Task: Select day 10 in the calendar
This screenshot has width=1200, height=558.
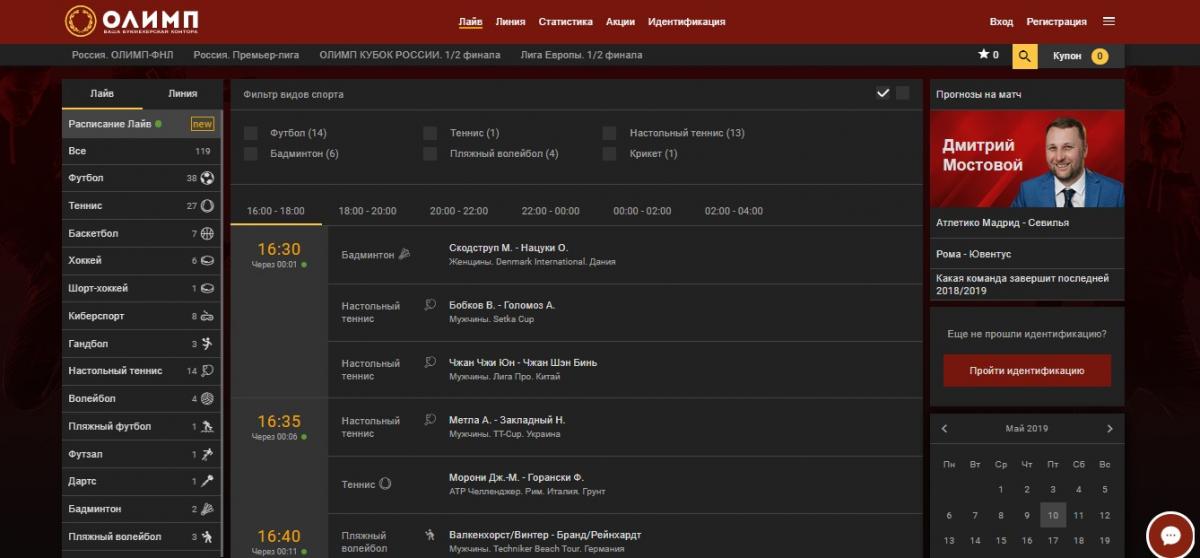Action: pyautogui.click(x=1052, y=515)
